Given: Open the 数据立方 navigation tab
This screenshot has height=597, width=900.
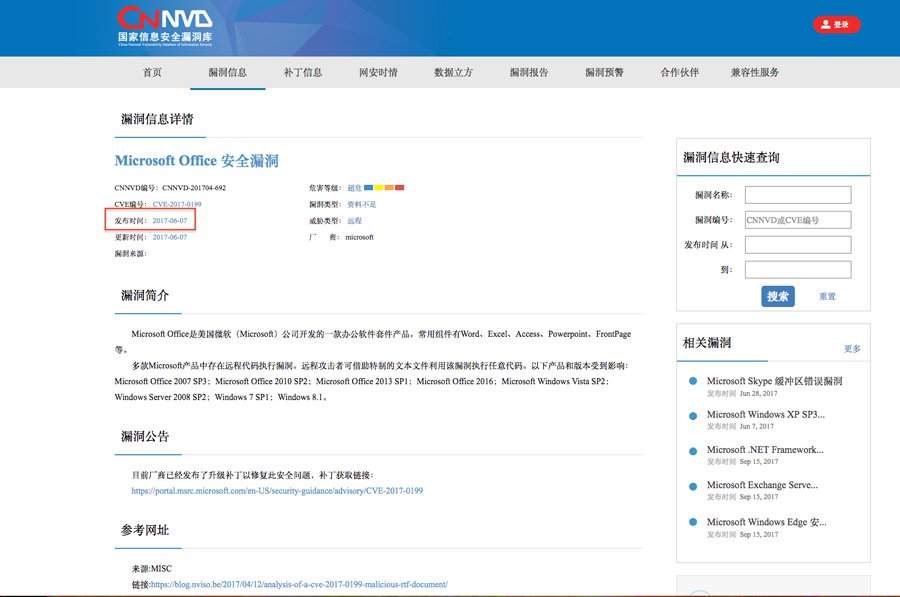Looking at the screenshot, I should tap(453, 72).
